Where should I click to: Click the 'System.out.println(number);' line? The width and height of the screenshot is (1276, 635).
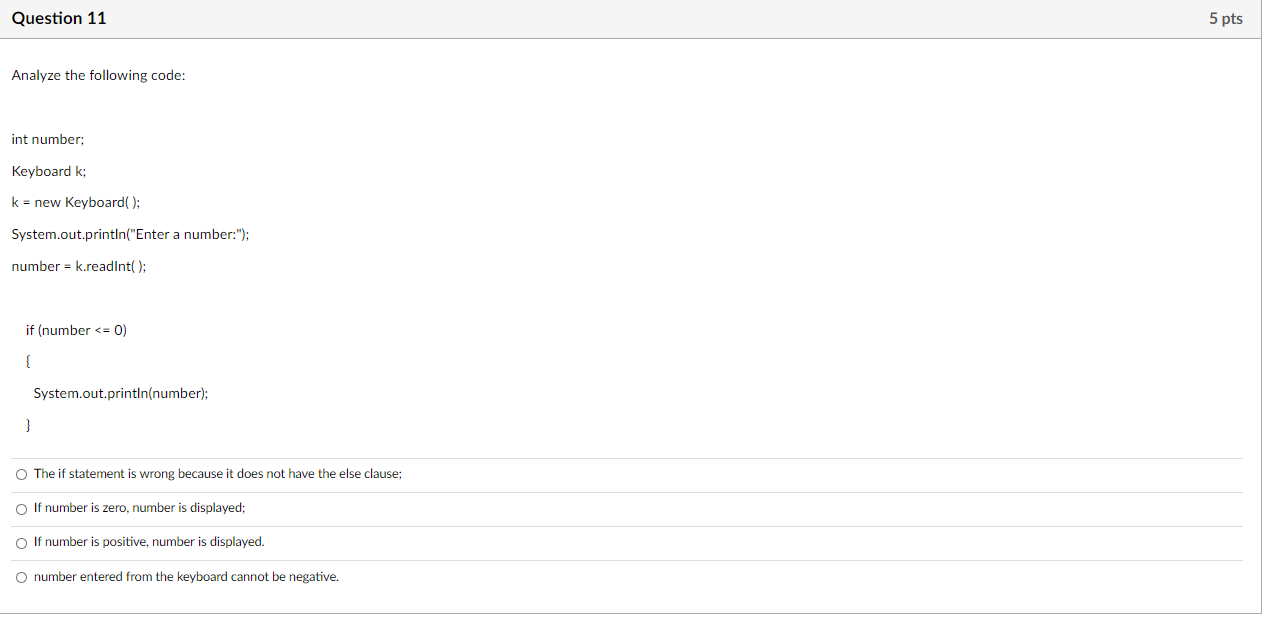[x=121, y=394]
